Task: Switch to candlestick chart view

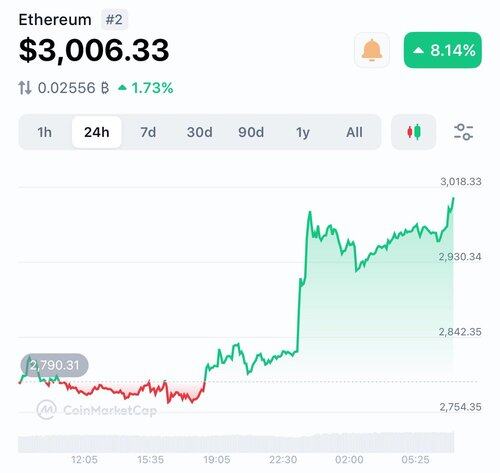Action: [x=414, y=132]
